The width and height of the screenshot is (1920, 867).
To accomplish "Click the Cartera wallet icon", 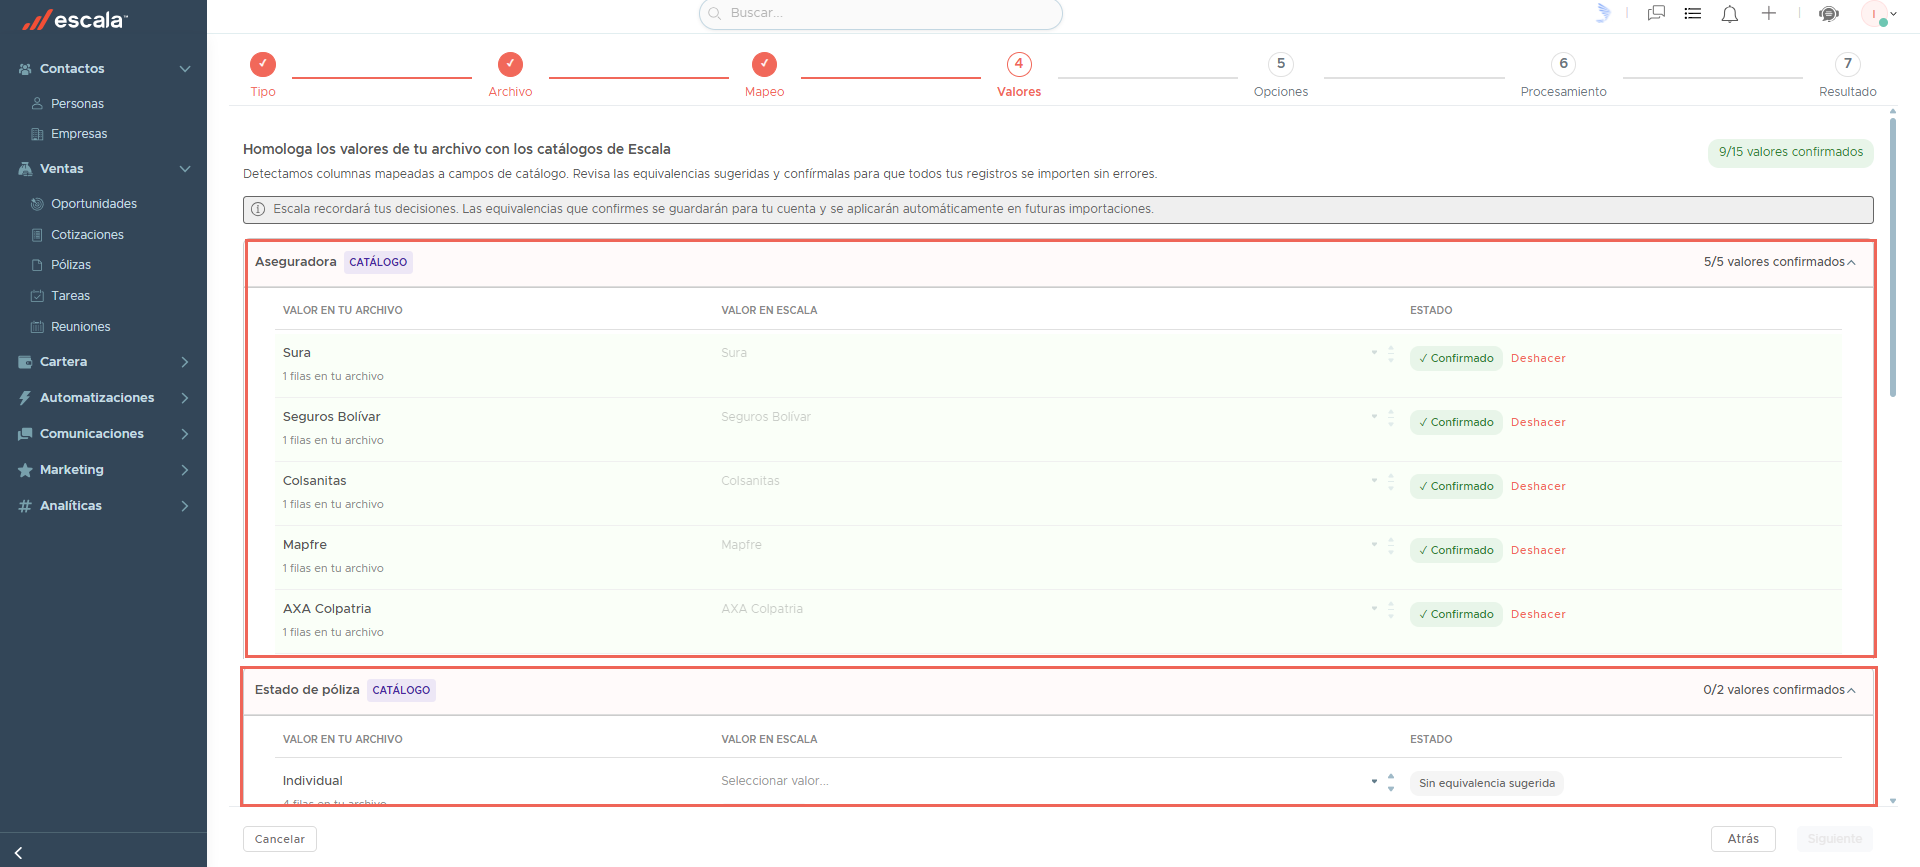I will coord(25,362).
